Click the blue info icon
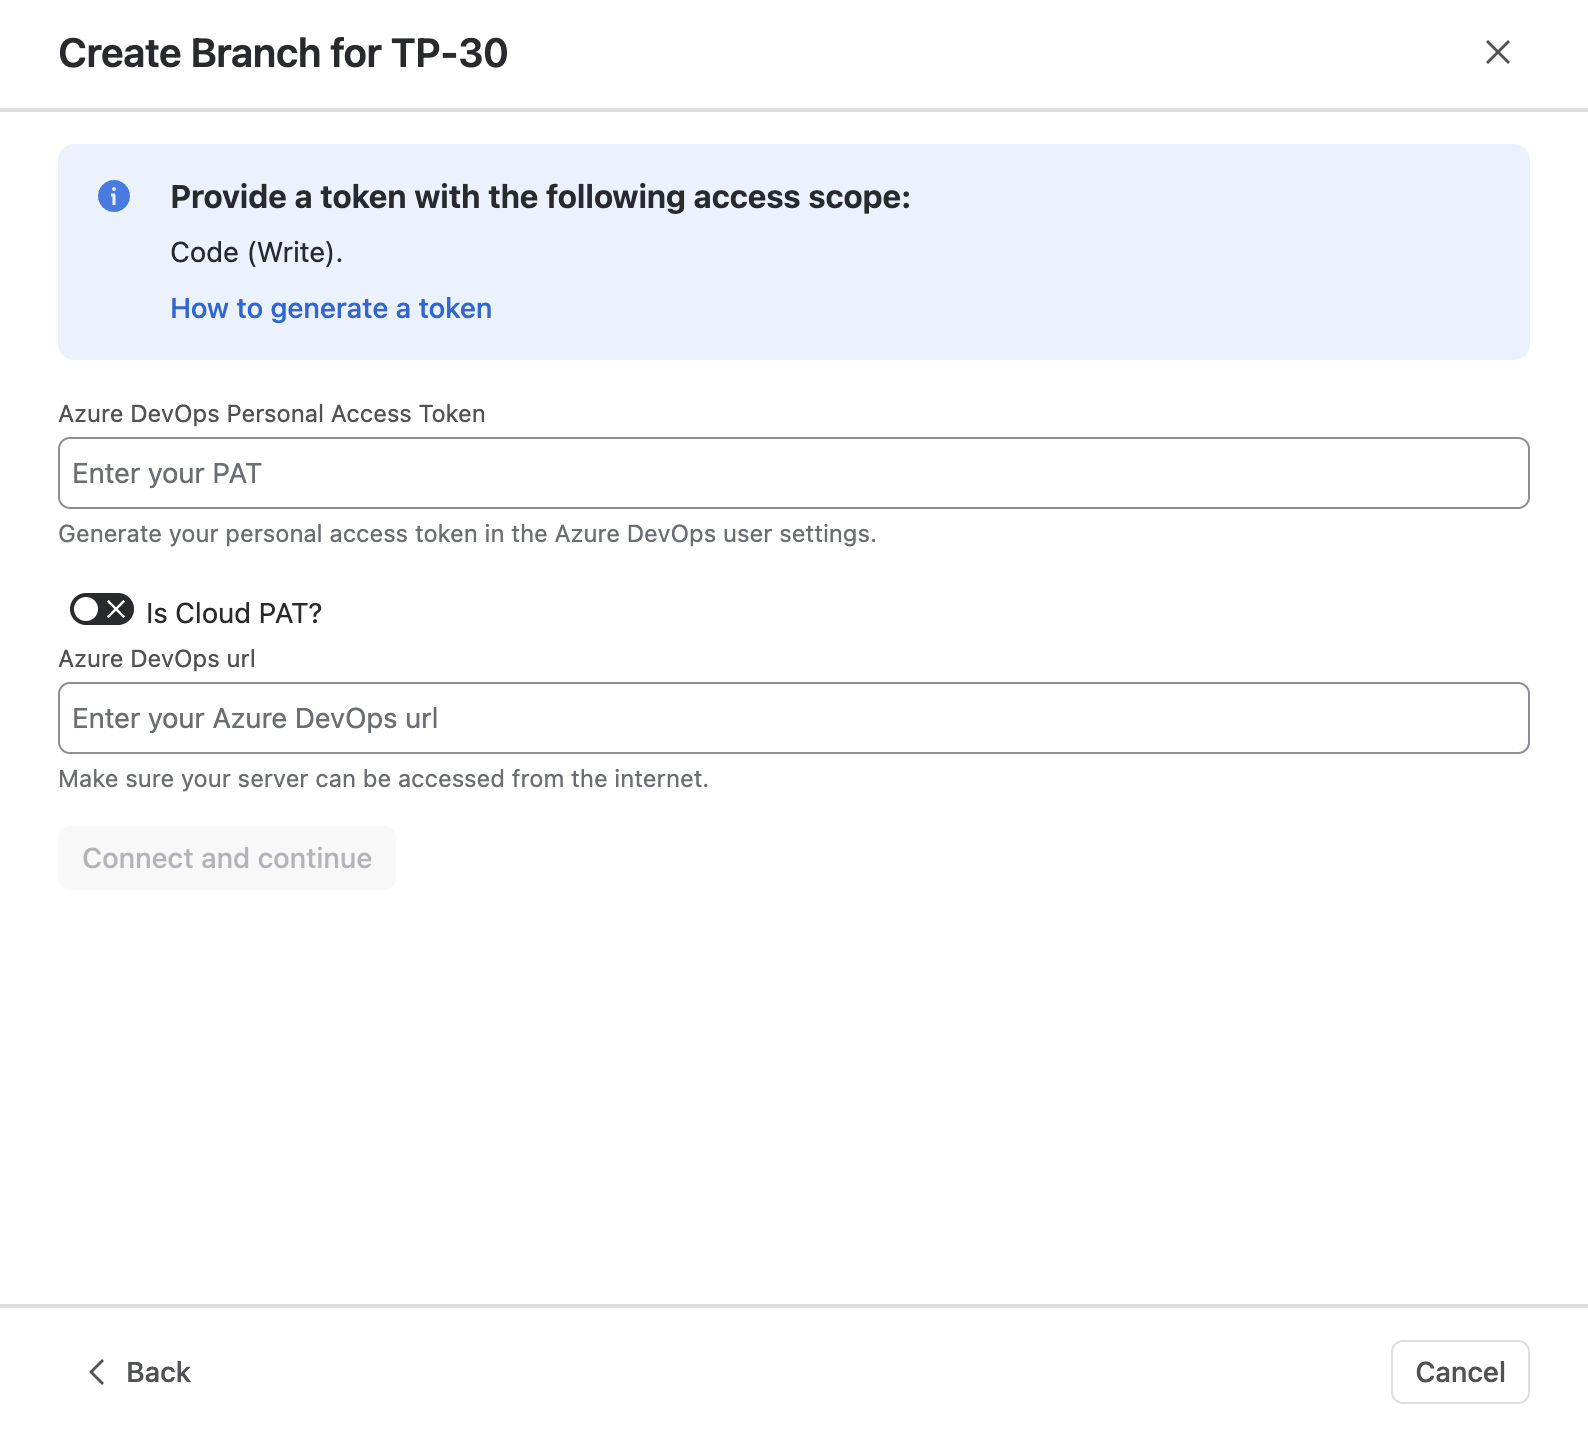 [114, 196]
